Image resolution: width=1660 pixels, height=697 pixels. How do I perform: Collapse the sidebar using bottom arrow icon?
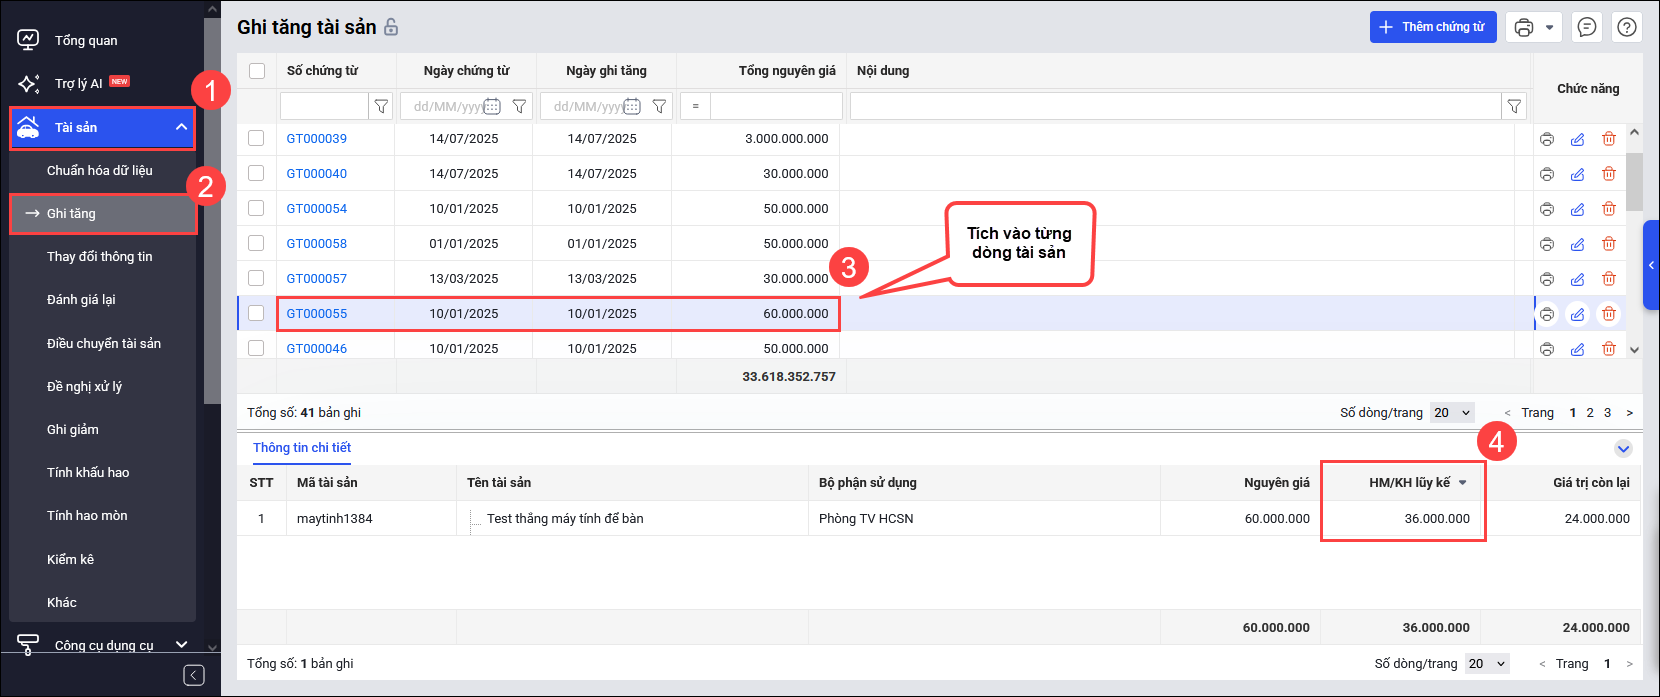tap(194, 675)
